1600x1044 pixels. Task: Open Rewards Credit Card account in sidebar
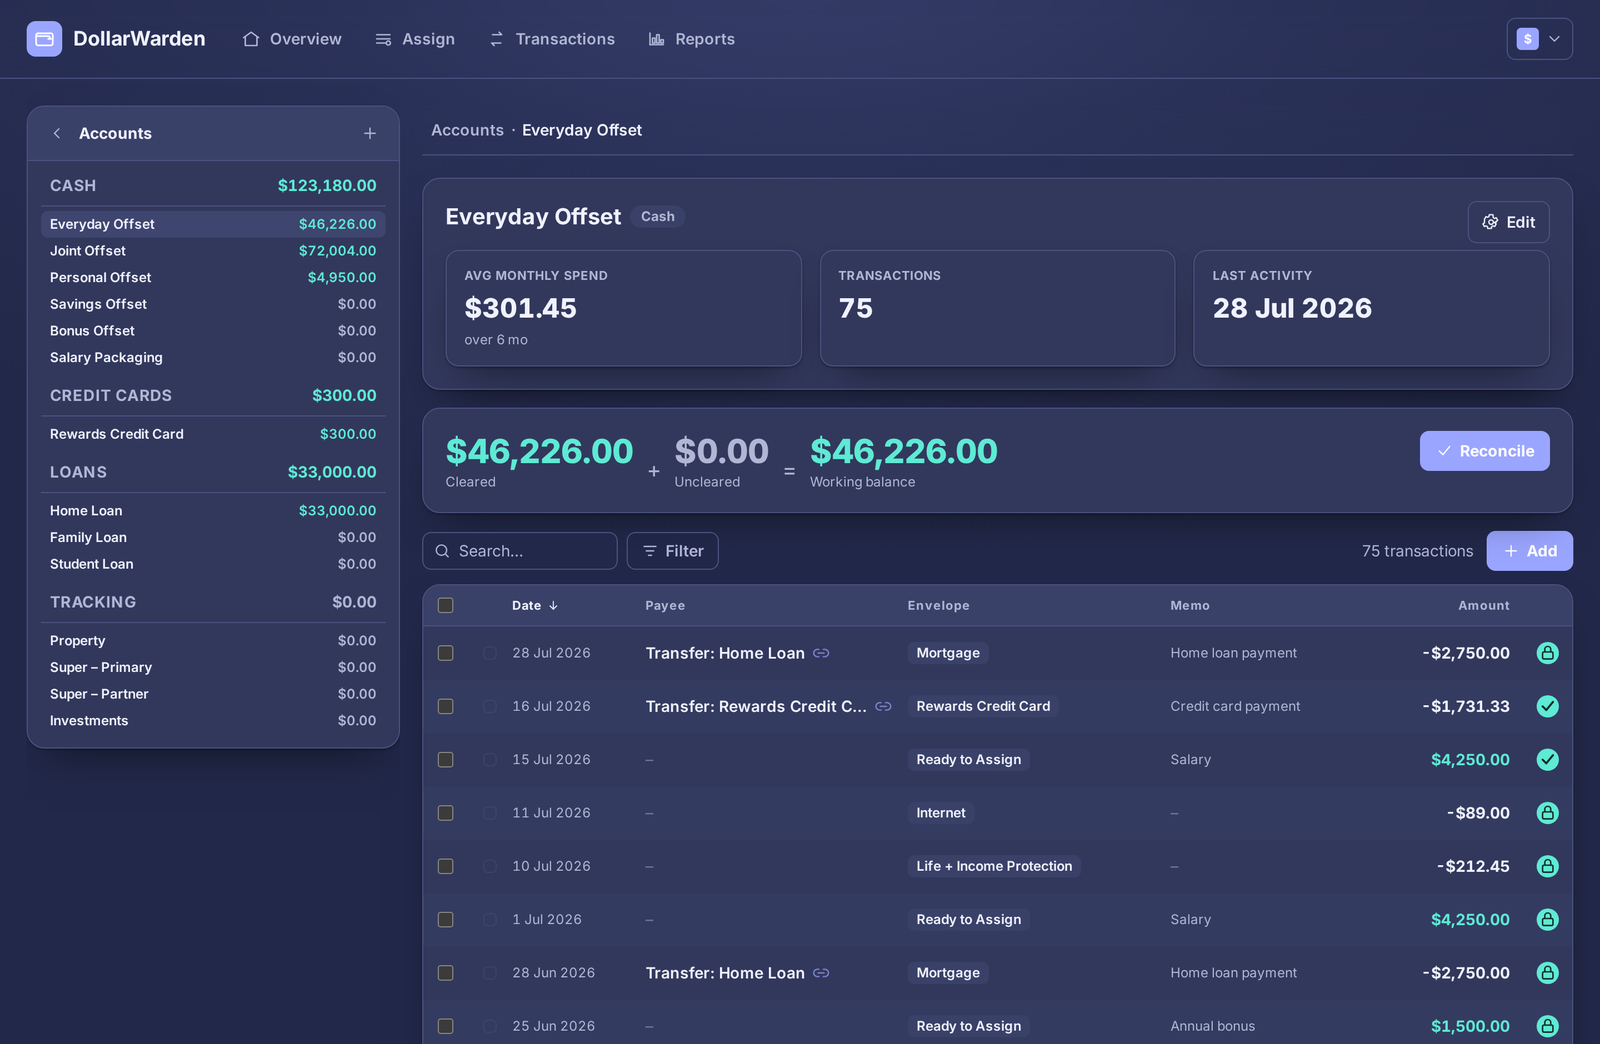[x=213, y=434]
